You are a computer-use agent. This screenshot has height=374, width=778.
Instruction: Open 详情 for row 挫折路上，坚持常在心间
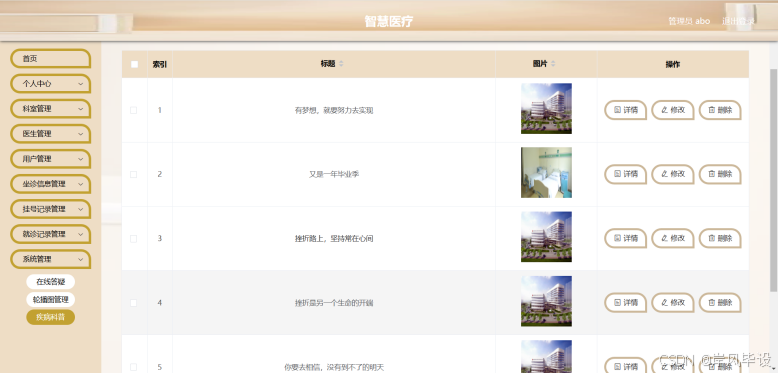click(x=625, y=238)
